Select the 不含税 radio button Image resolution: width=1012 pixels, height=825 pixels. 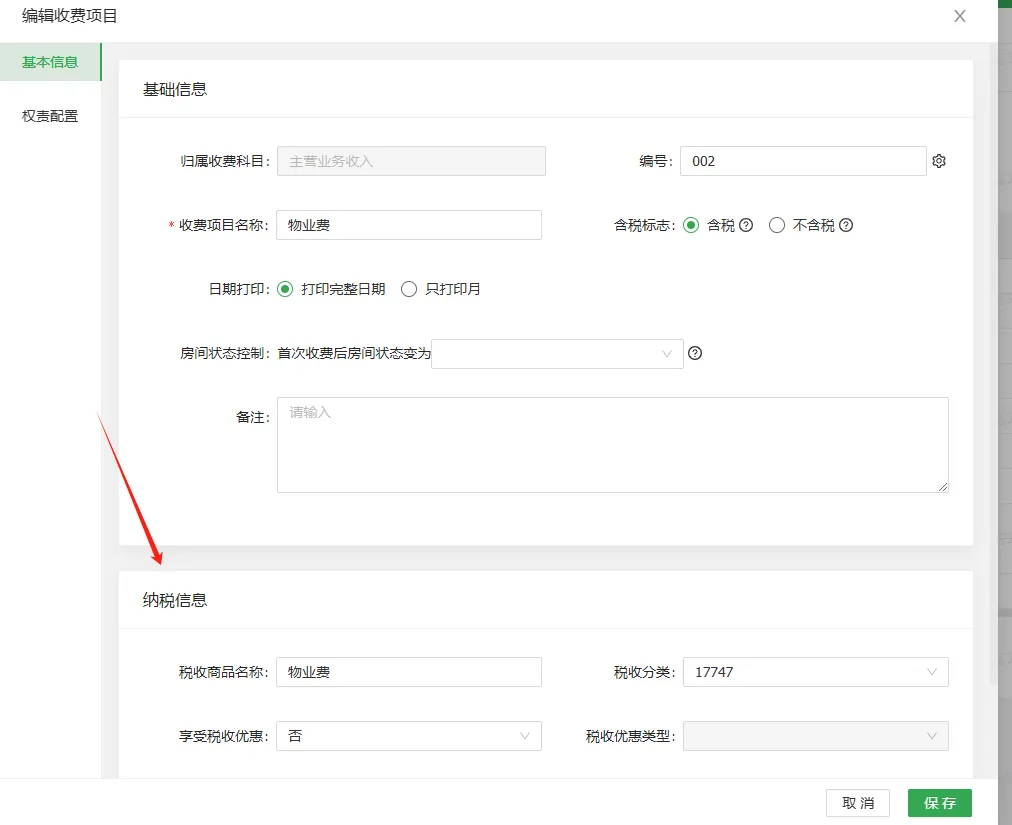coord(777,225)
